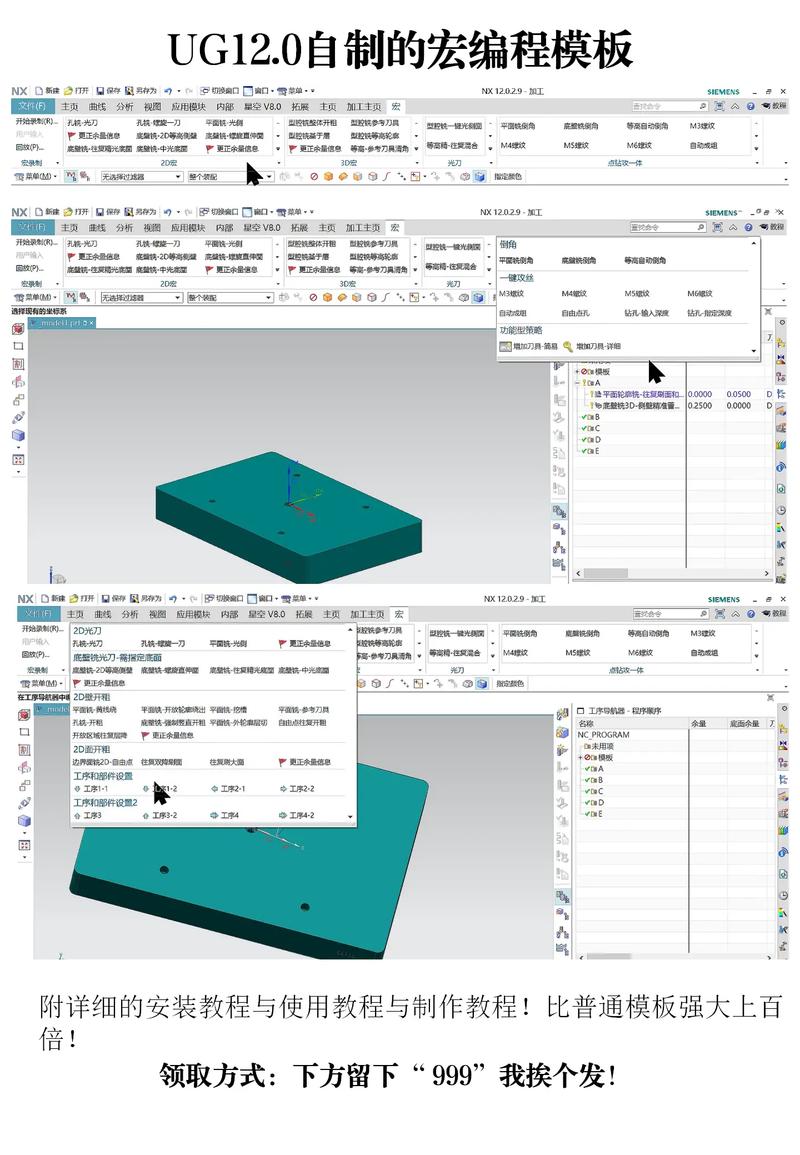Expand 模板 node in middle window tree
This screenshot has height=1155, width=800.
click(x=577, y=372)
